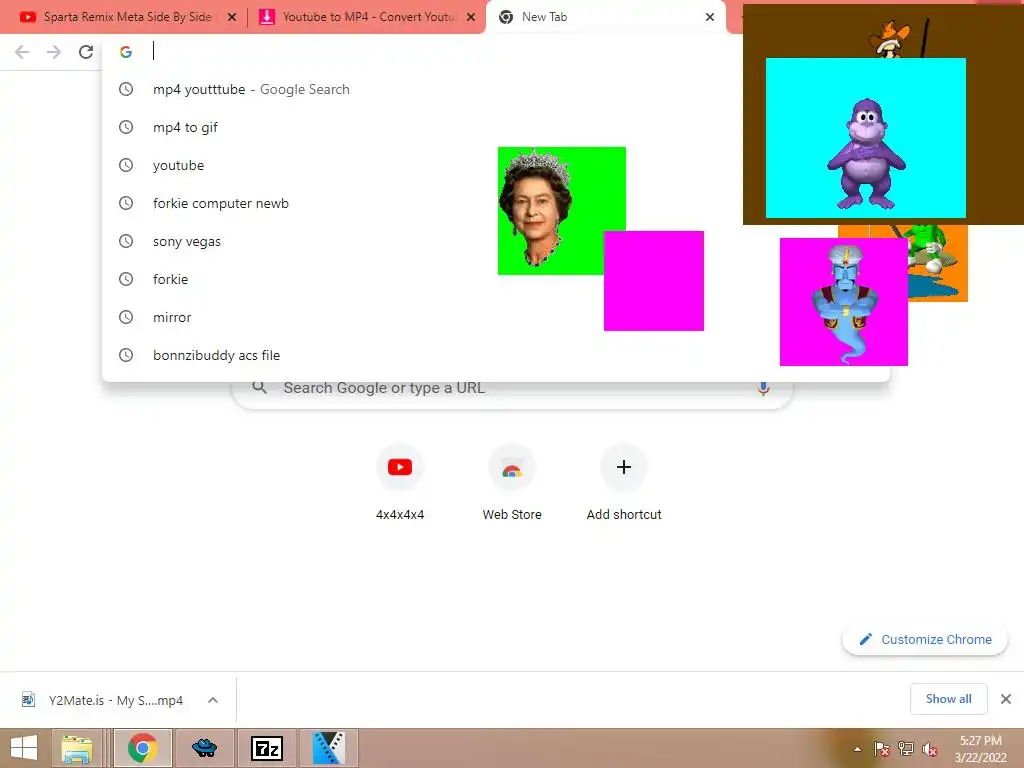
Task: Open the blue hat app in taskbar
Action: click(x=204, y=748)
